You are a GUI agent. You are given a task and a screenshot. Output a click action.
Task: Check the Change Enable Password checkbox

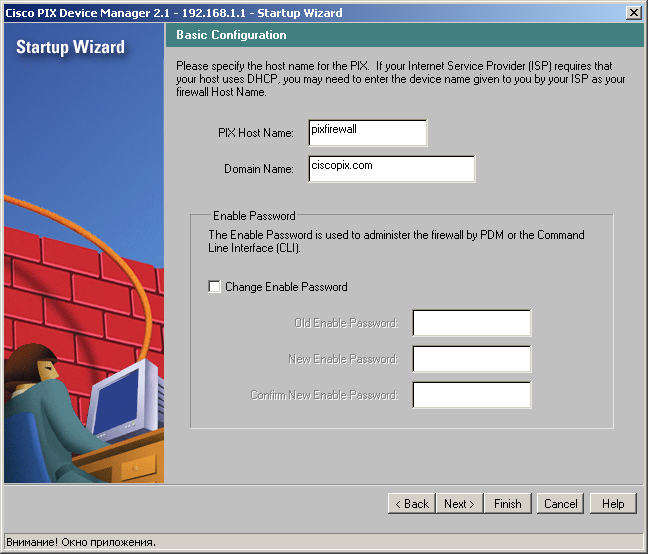tap(214, 286)
